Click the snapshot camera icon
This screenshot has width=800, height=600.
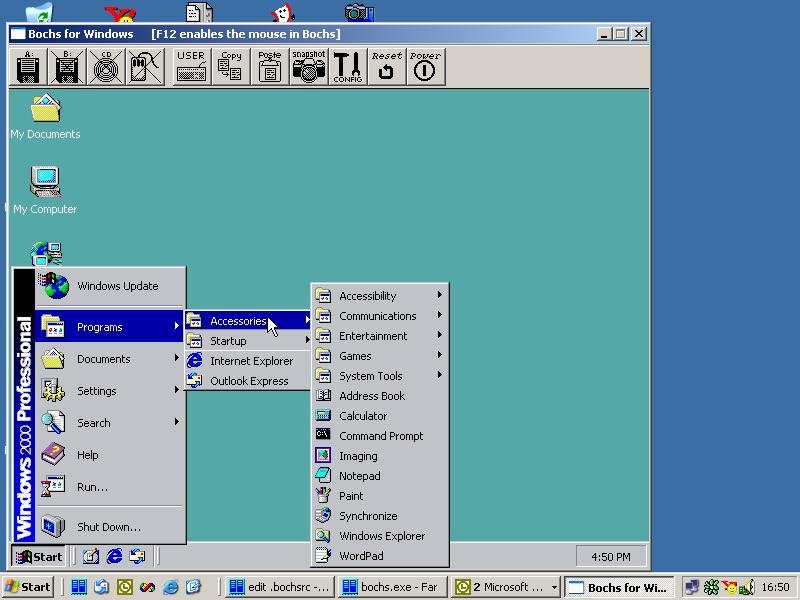309,67
